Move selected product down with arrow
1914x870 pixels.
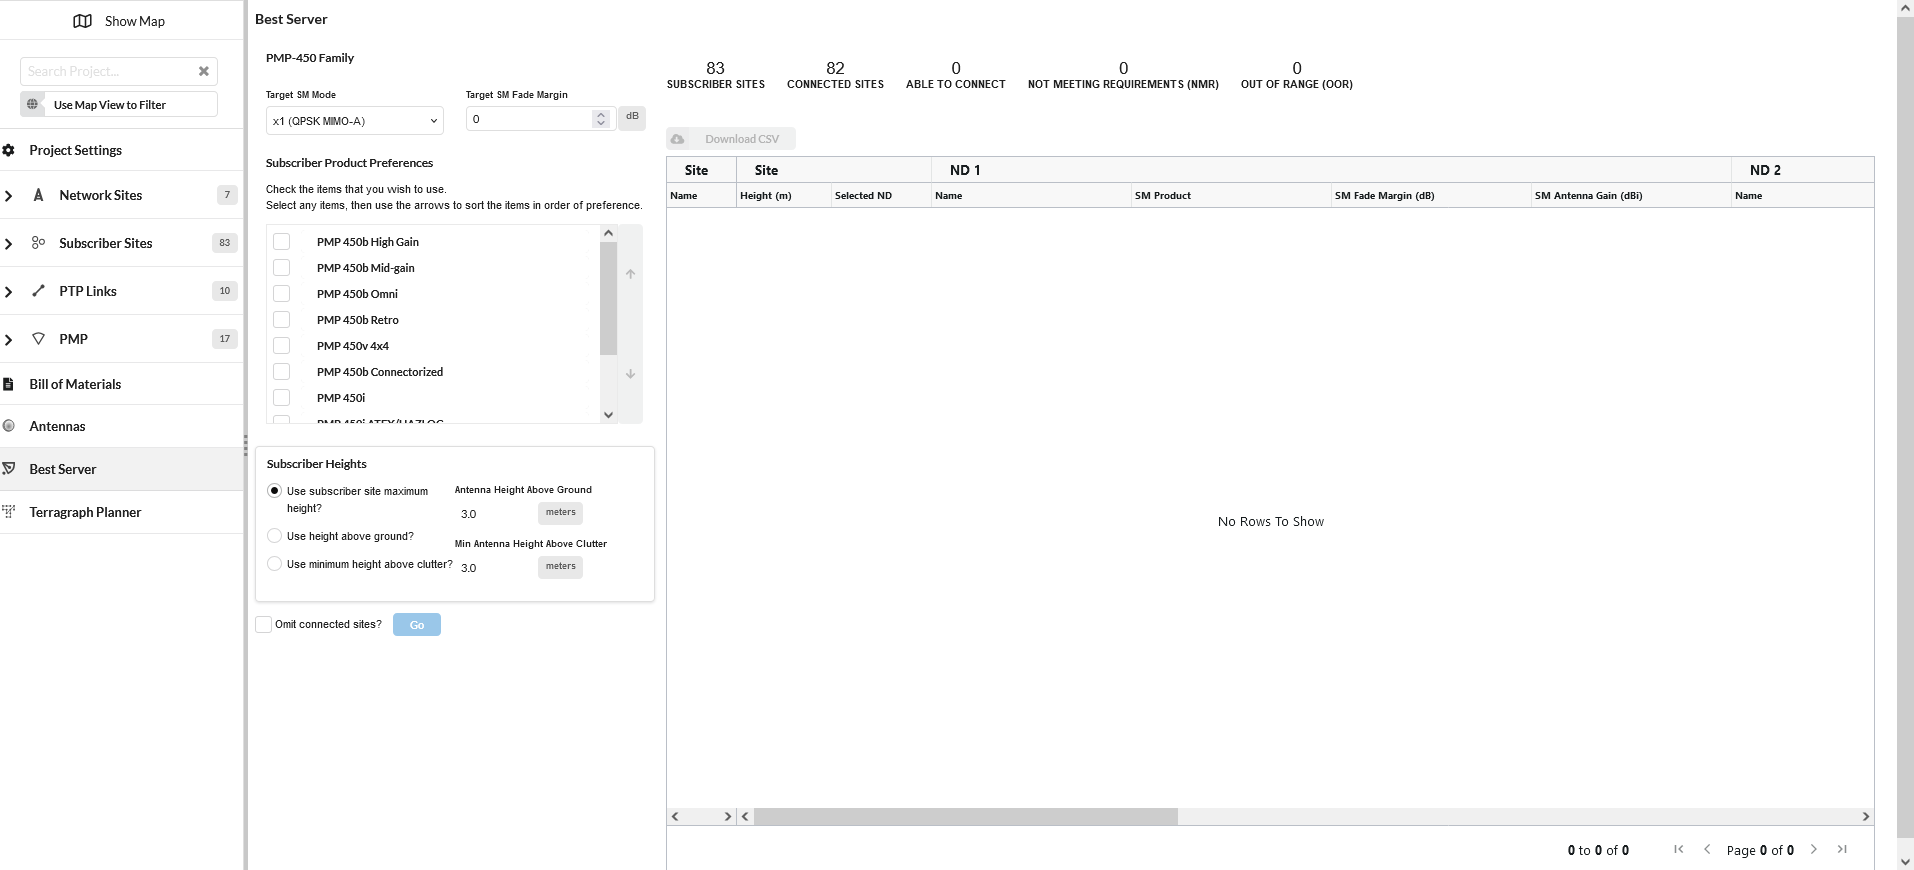(x=630, y=374)
